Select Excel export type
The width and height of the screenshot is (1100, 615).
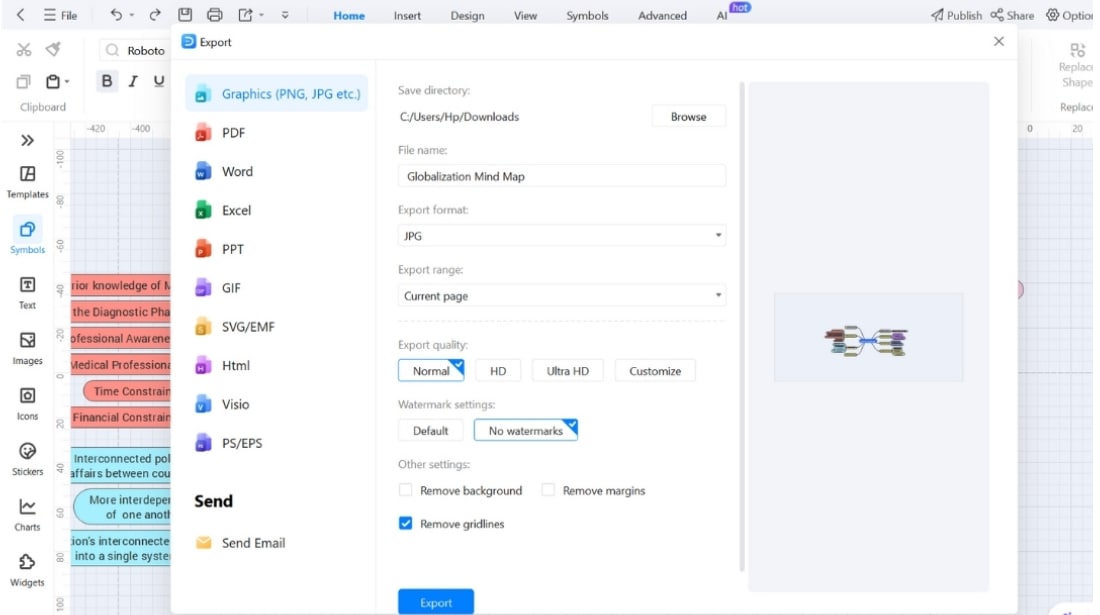222,210
